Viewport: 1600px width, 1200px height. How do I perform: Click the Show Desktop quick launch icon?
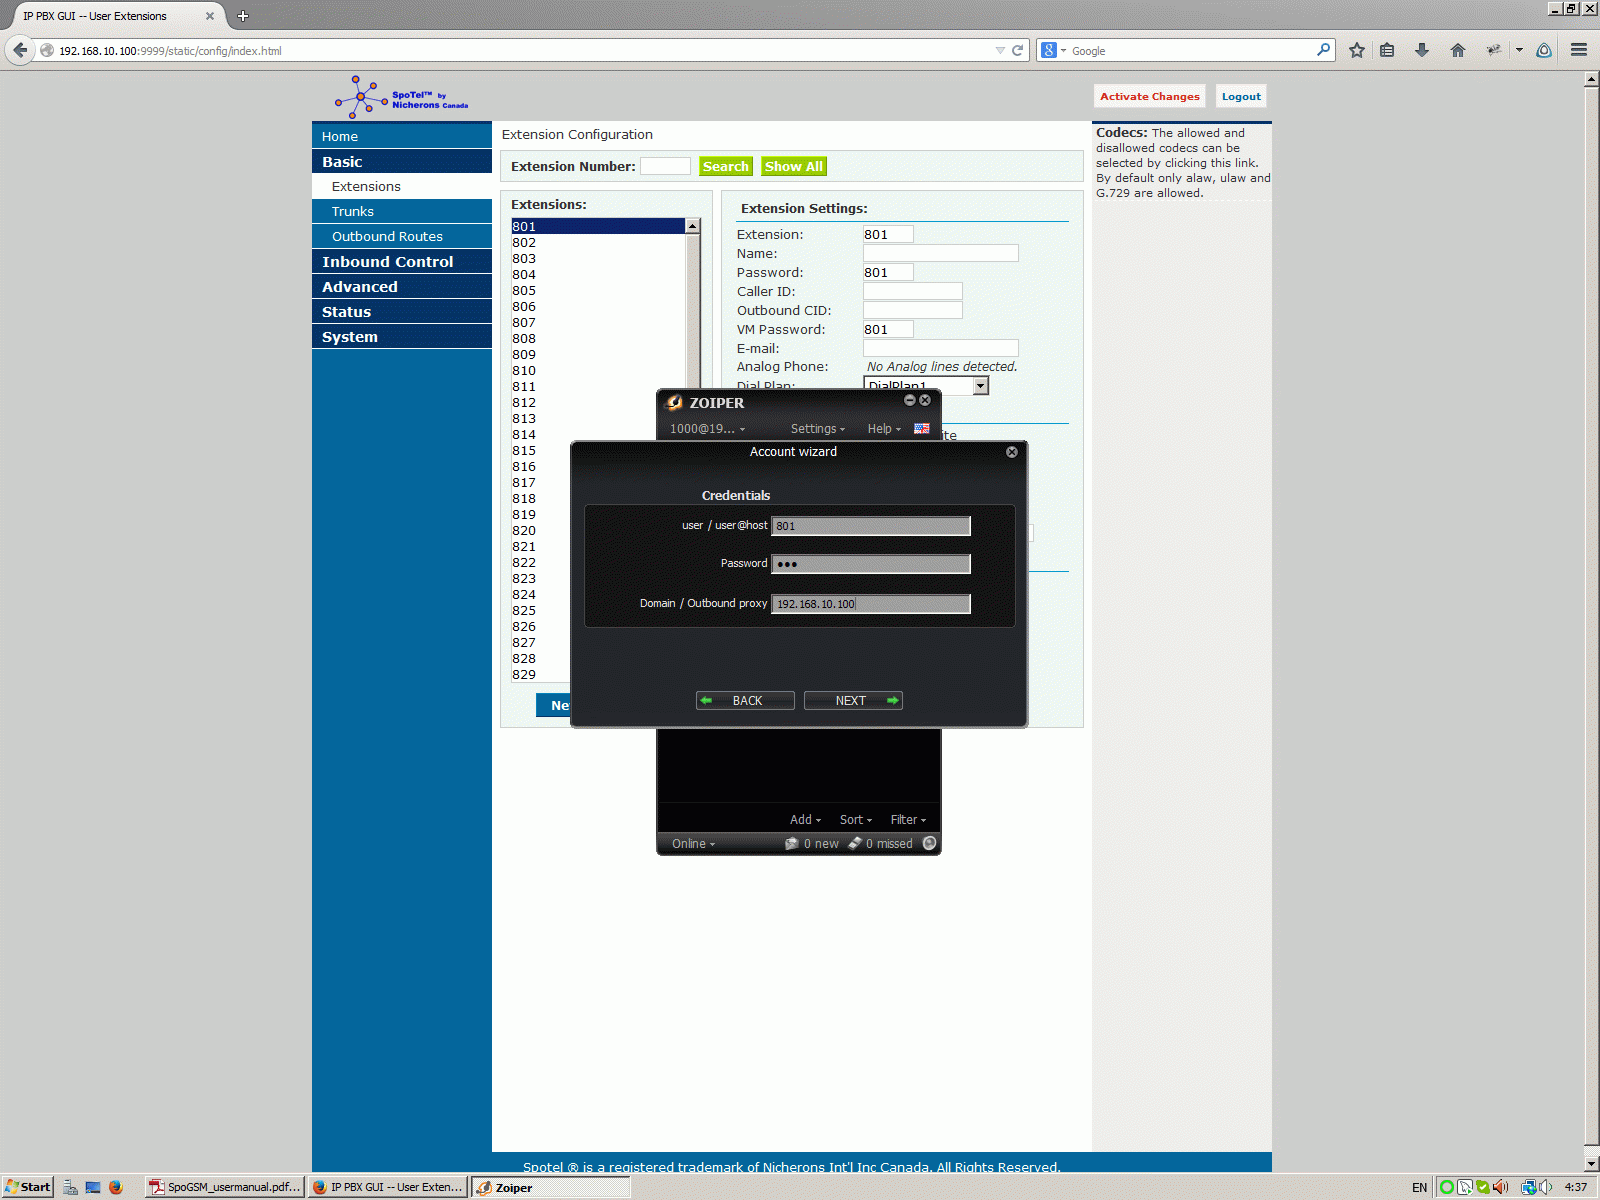pos(93,1187)
